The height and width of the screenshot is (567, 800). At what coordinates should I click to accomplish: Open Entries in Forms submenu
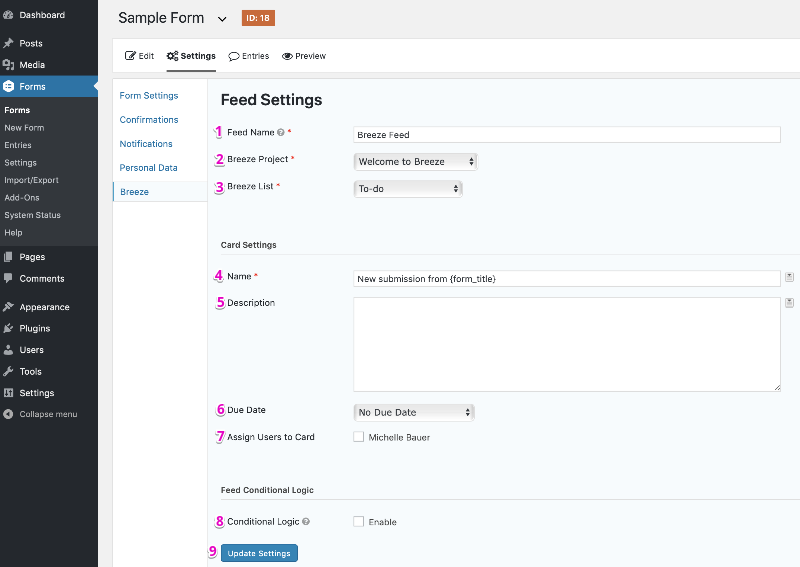click(18, 145)
